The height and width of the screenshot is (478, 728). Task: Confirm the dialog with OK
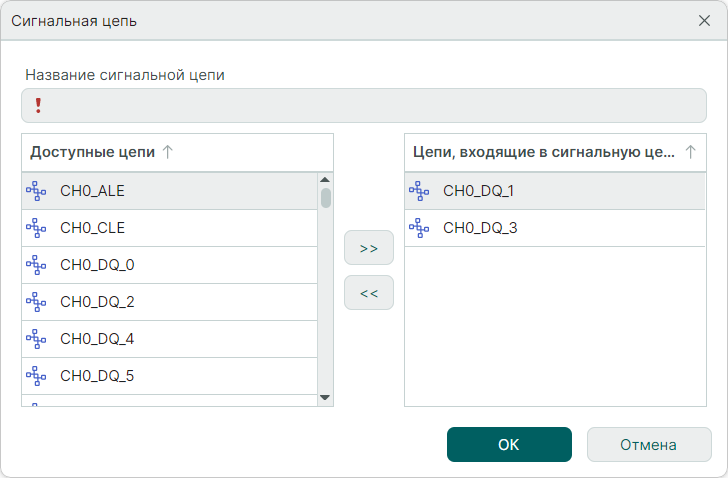pos(509,445)
